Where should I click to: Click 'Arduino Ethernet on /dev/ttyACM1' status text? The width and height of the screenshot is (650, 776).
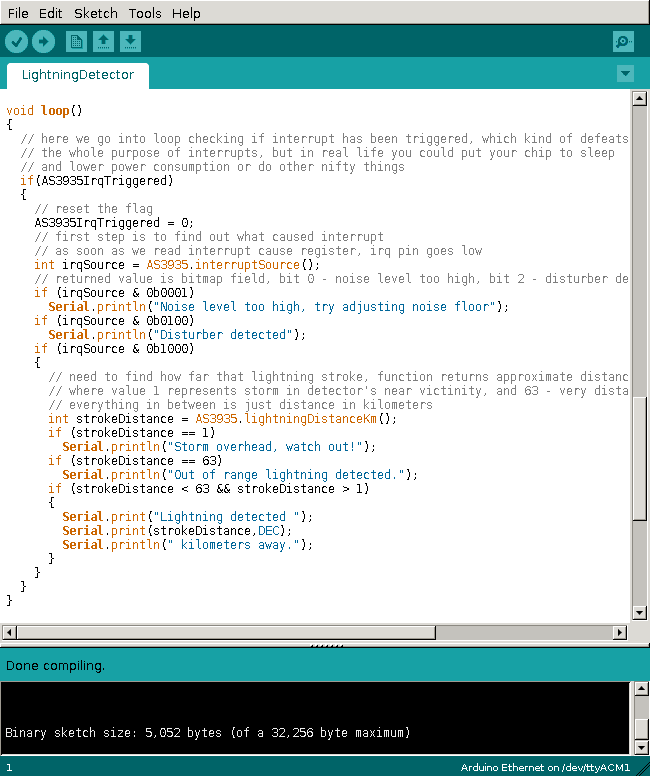[x=545, y=768]
